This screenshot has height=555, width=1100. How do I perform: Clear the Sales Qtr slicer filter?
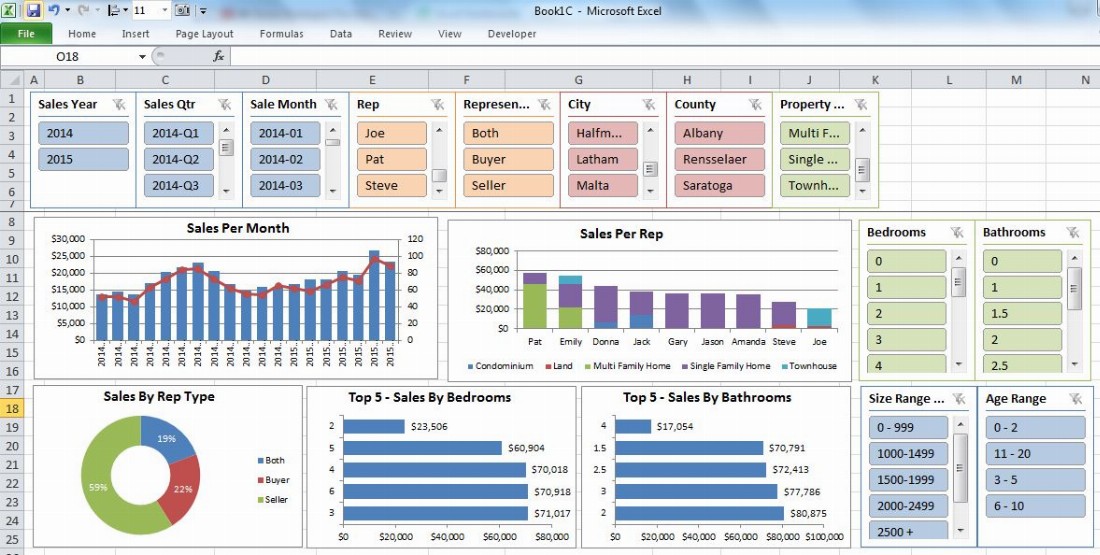224,105
